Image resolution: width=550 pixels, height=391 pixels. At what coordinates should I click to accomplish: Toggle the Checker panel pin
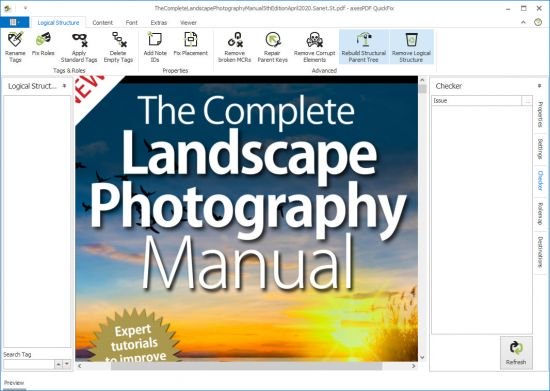coord(539,86)
